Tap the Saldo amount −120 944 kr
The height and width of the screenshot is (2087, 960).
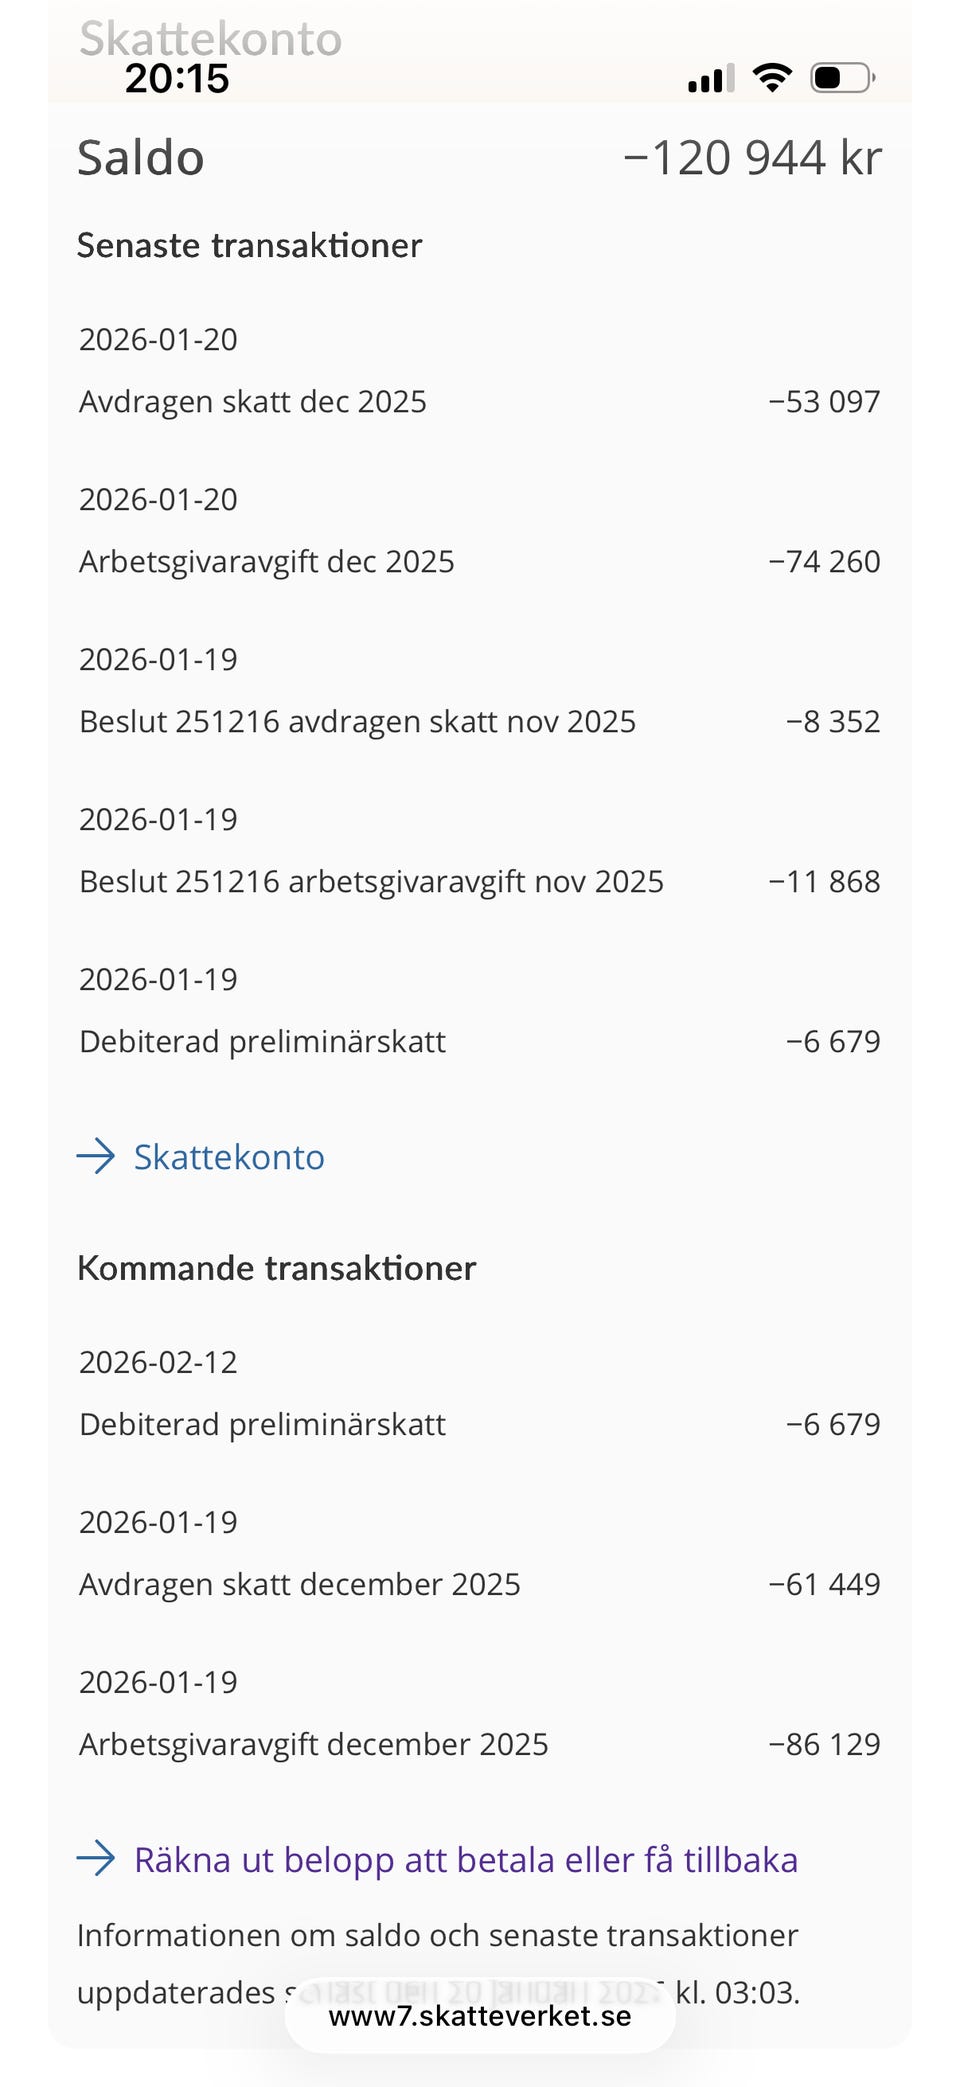coord(752,158)
